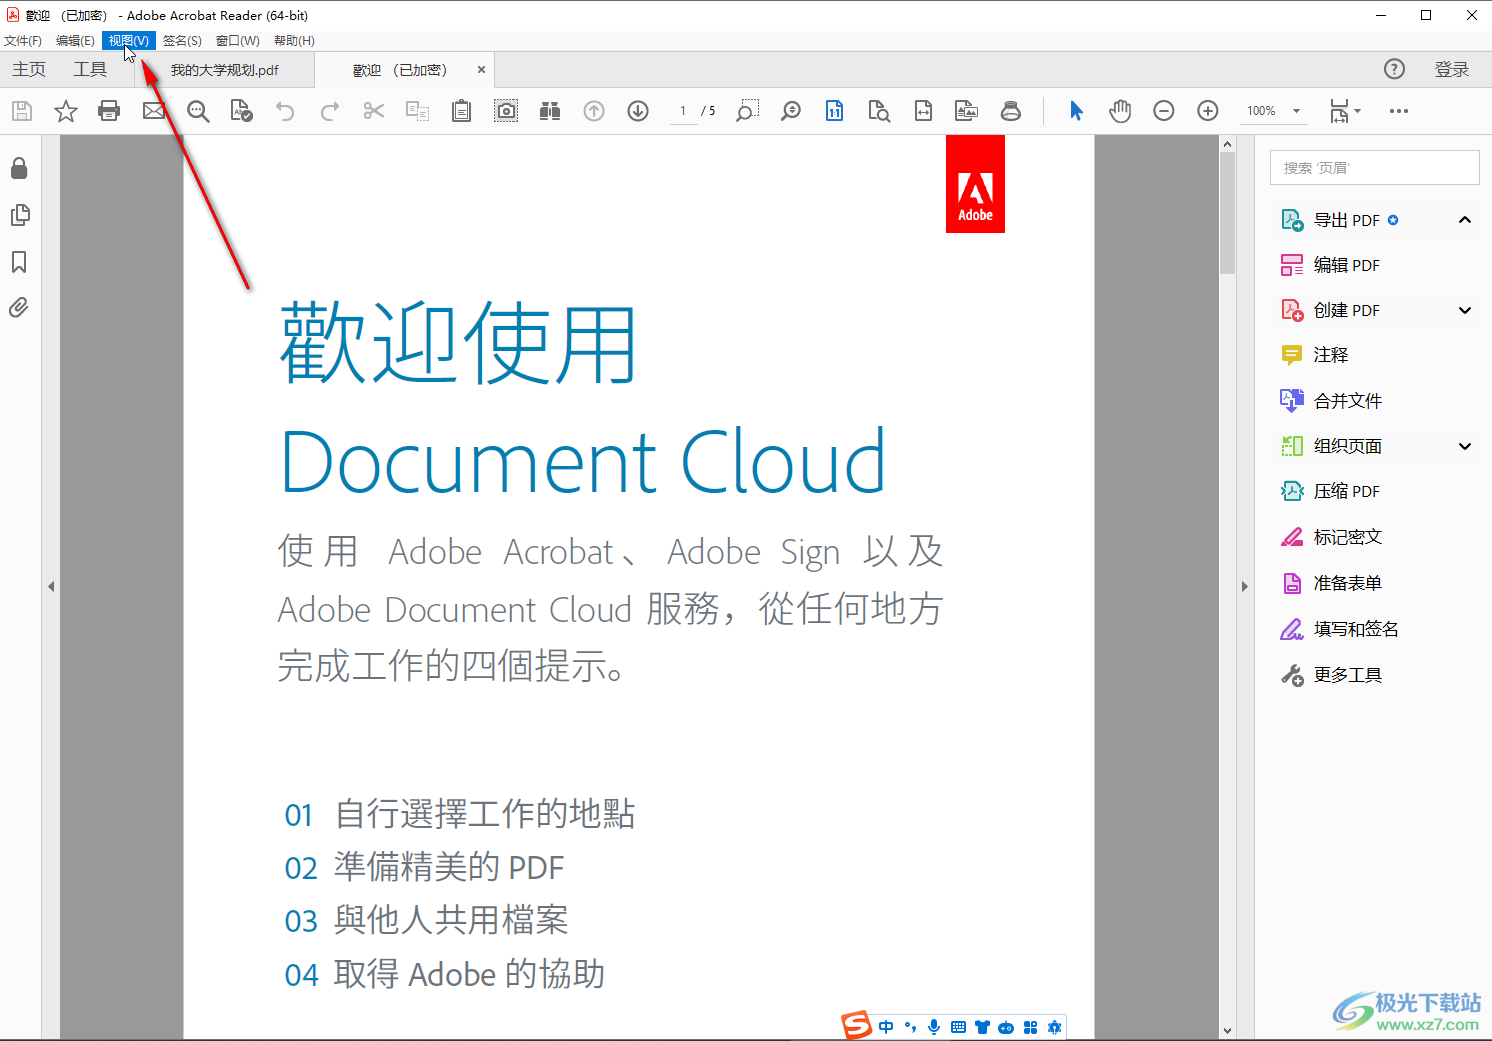Click the IME microphone voice icon

tap(934, 1027)
